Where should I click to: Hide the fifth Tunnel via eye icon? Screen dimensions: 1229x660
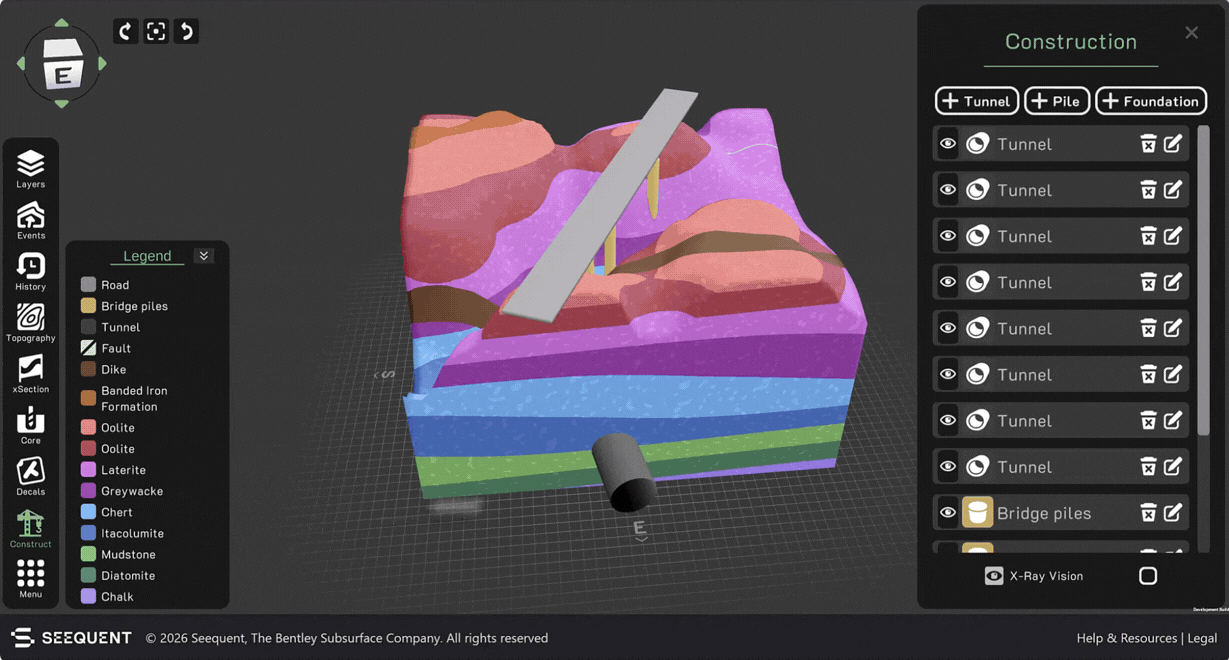pos(947,328)
